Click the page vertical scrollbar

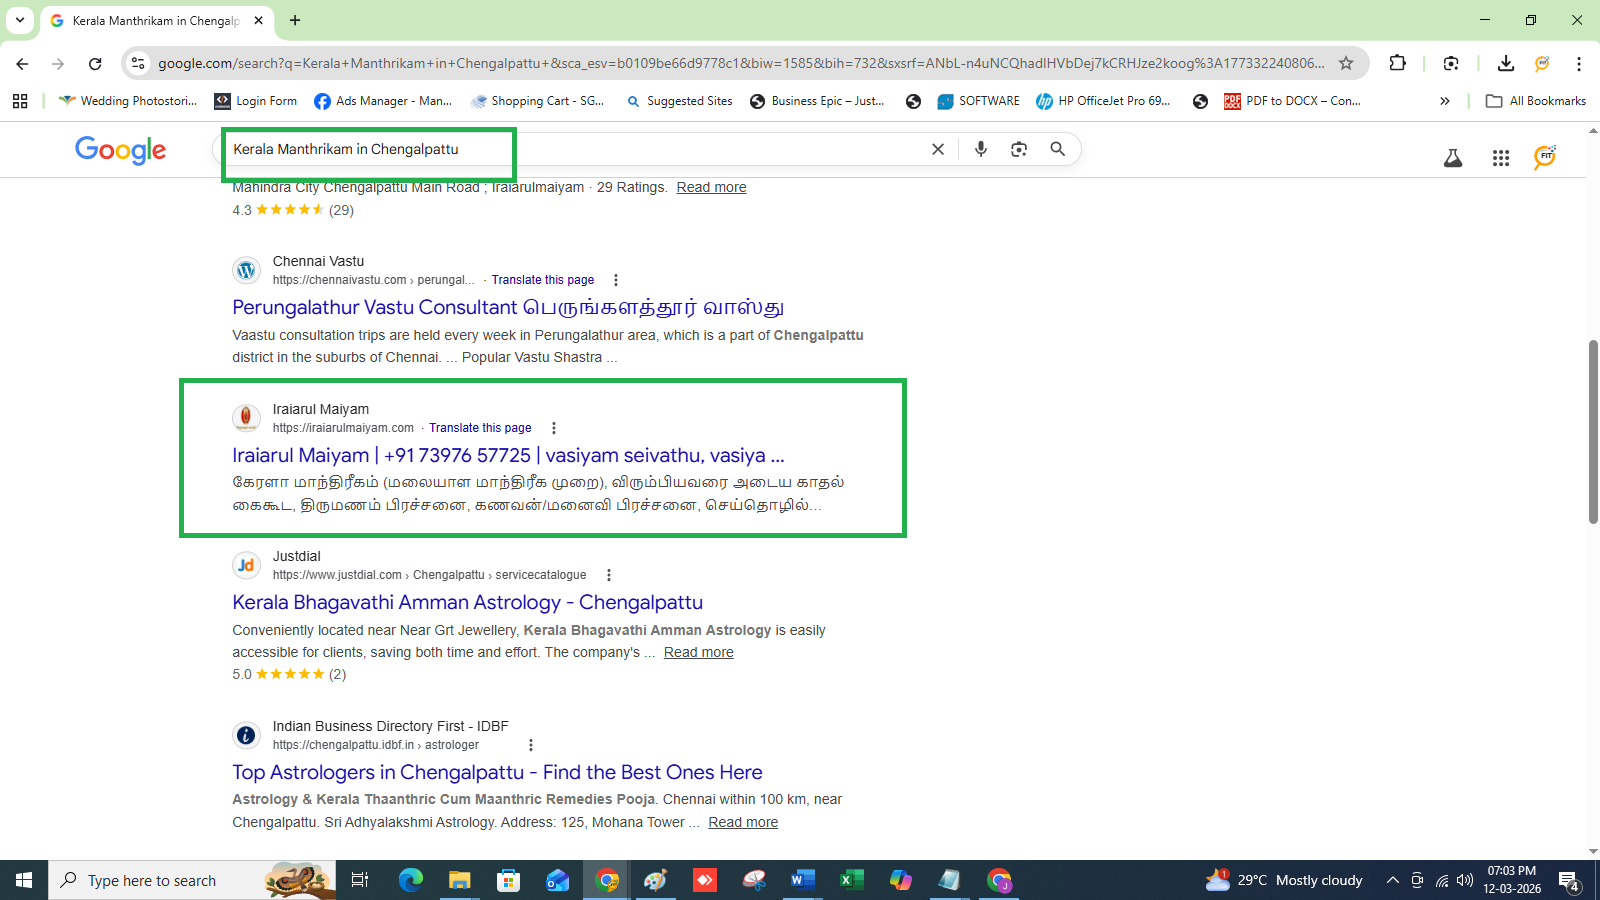click(1593, 430)
